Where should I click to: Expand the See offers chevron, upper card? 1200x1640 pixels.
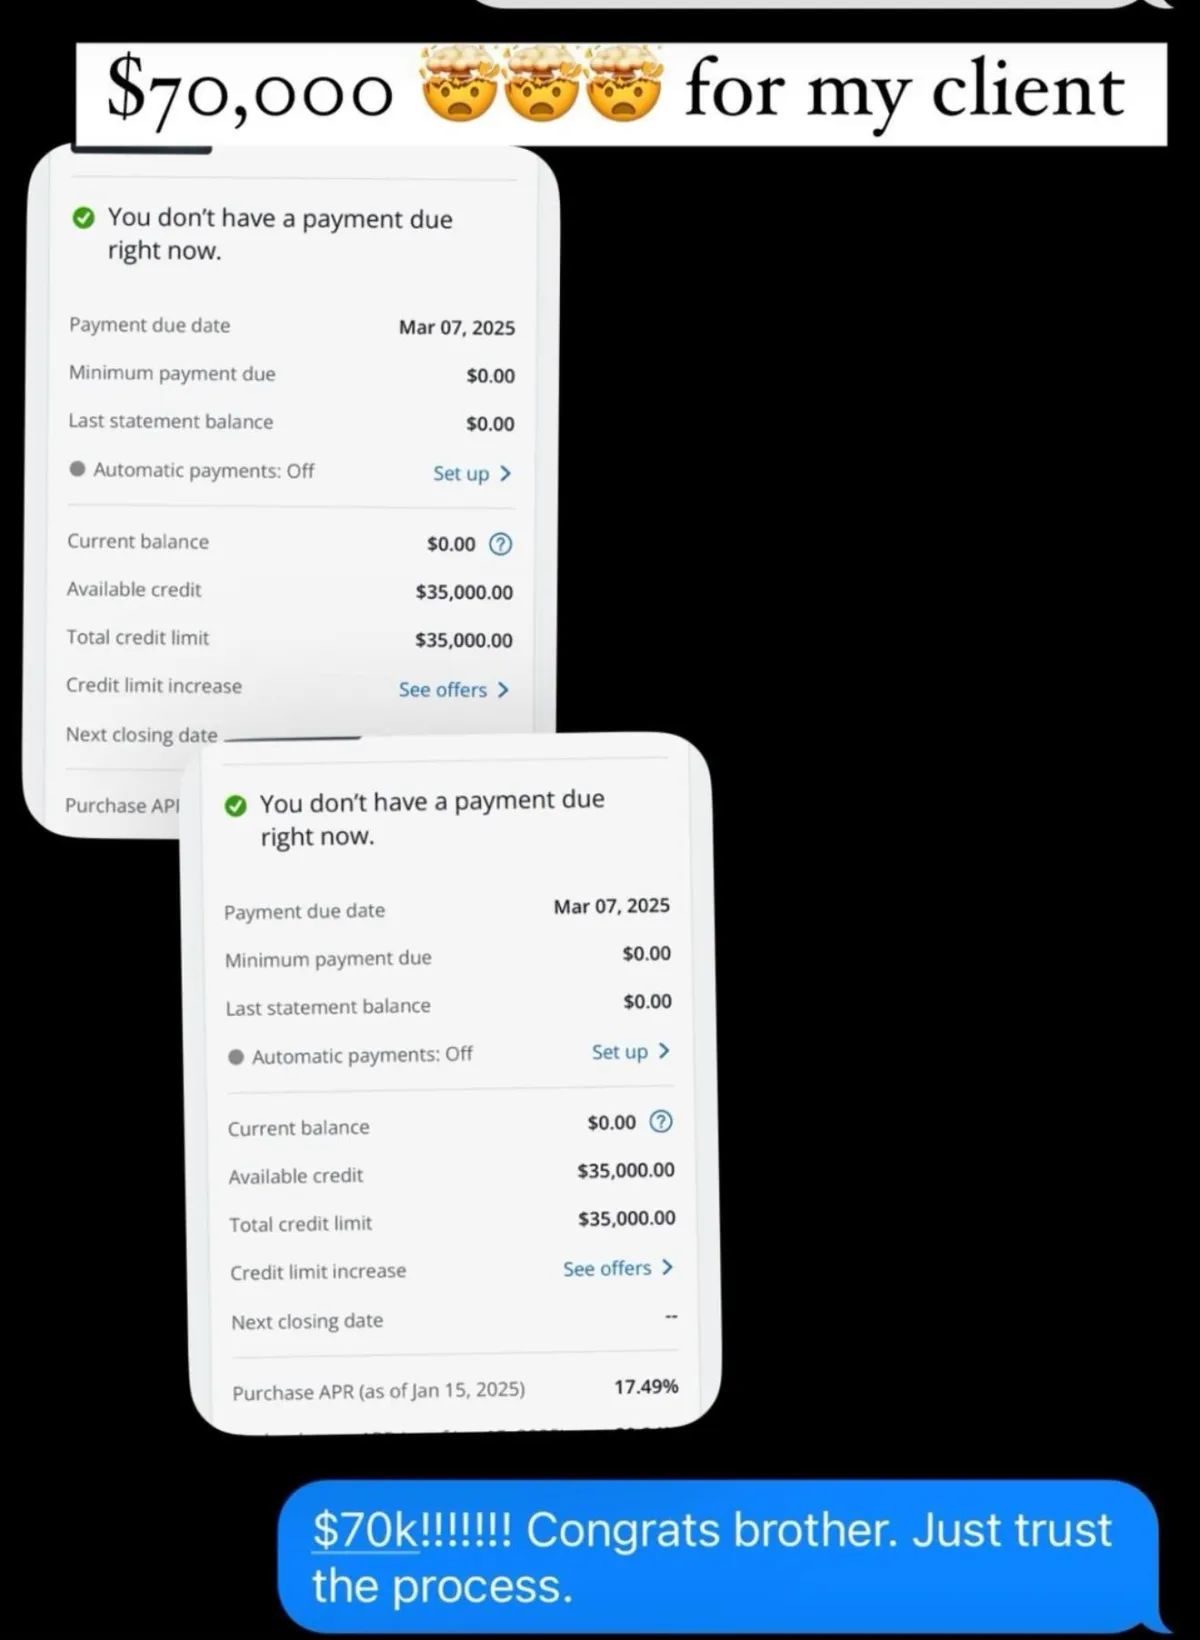coord(503,689)
